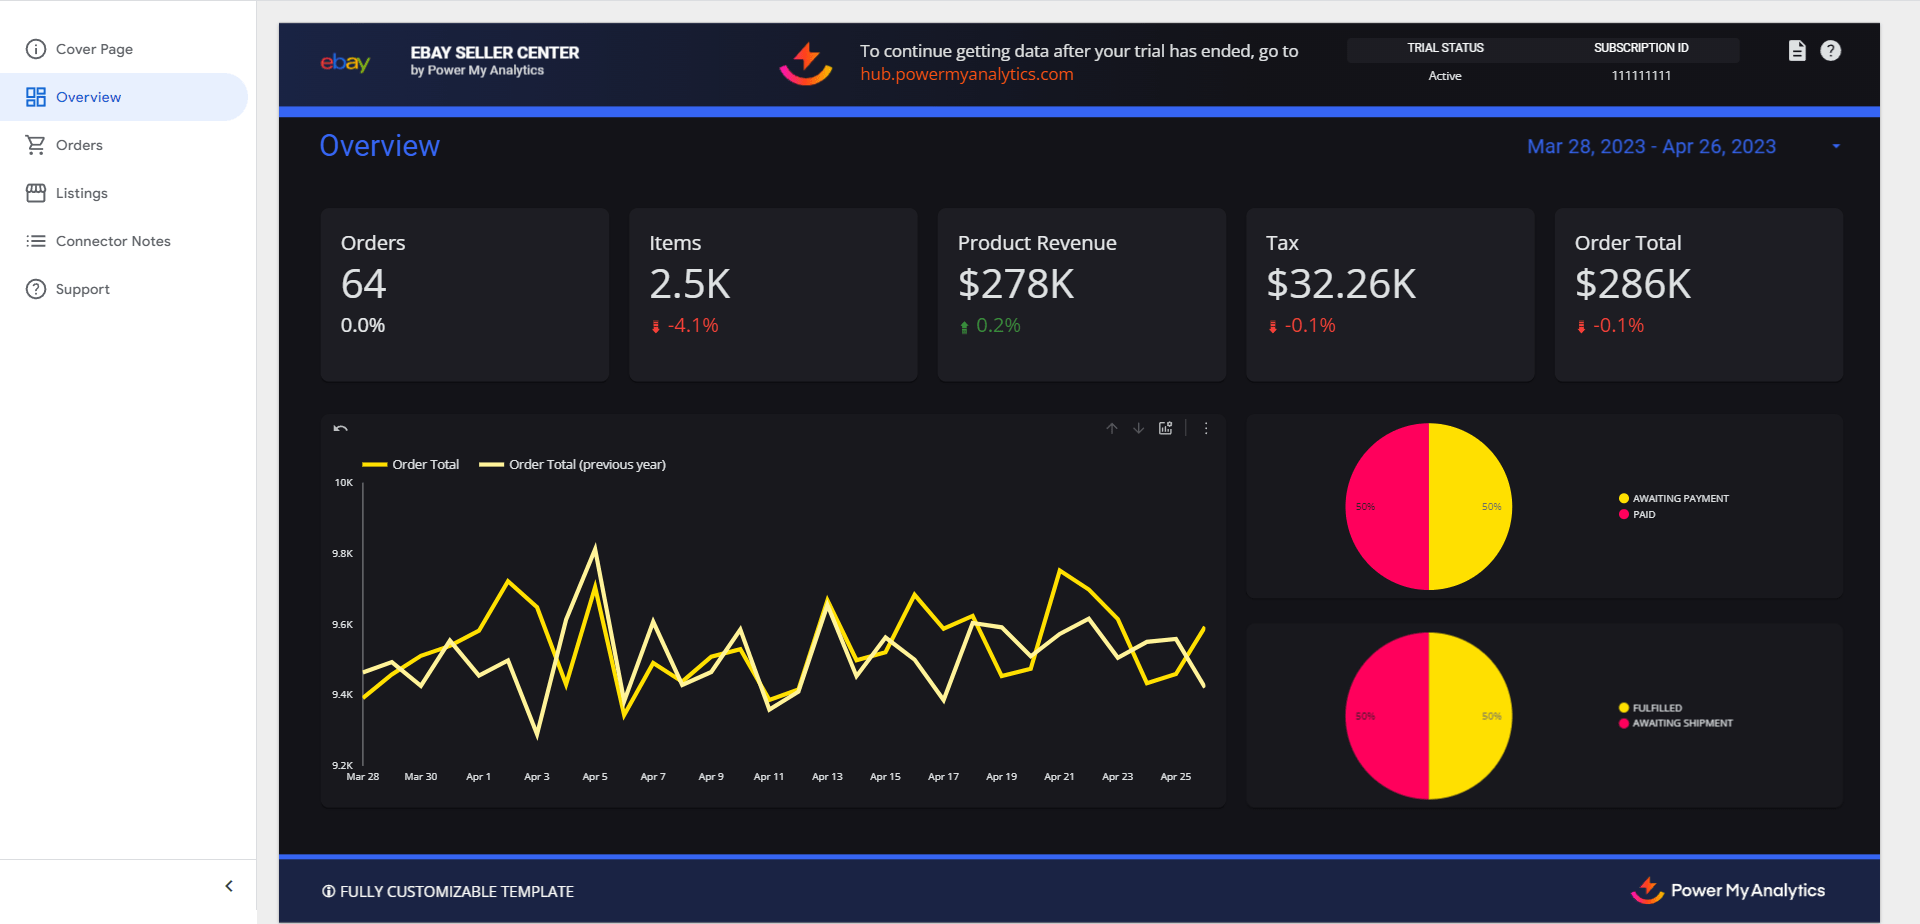The width and height of the screenshot is (1920, 924).
Task: Select the Orders menu item in sidebar
Action: [78, 144]
